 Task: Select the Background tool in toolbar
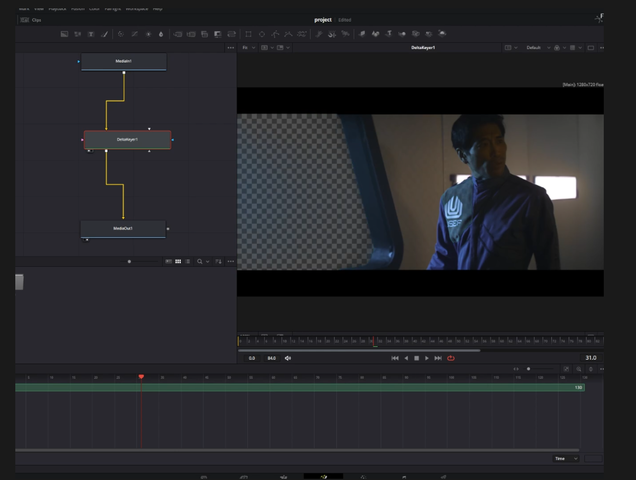tap(64, 34)
